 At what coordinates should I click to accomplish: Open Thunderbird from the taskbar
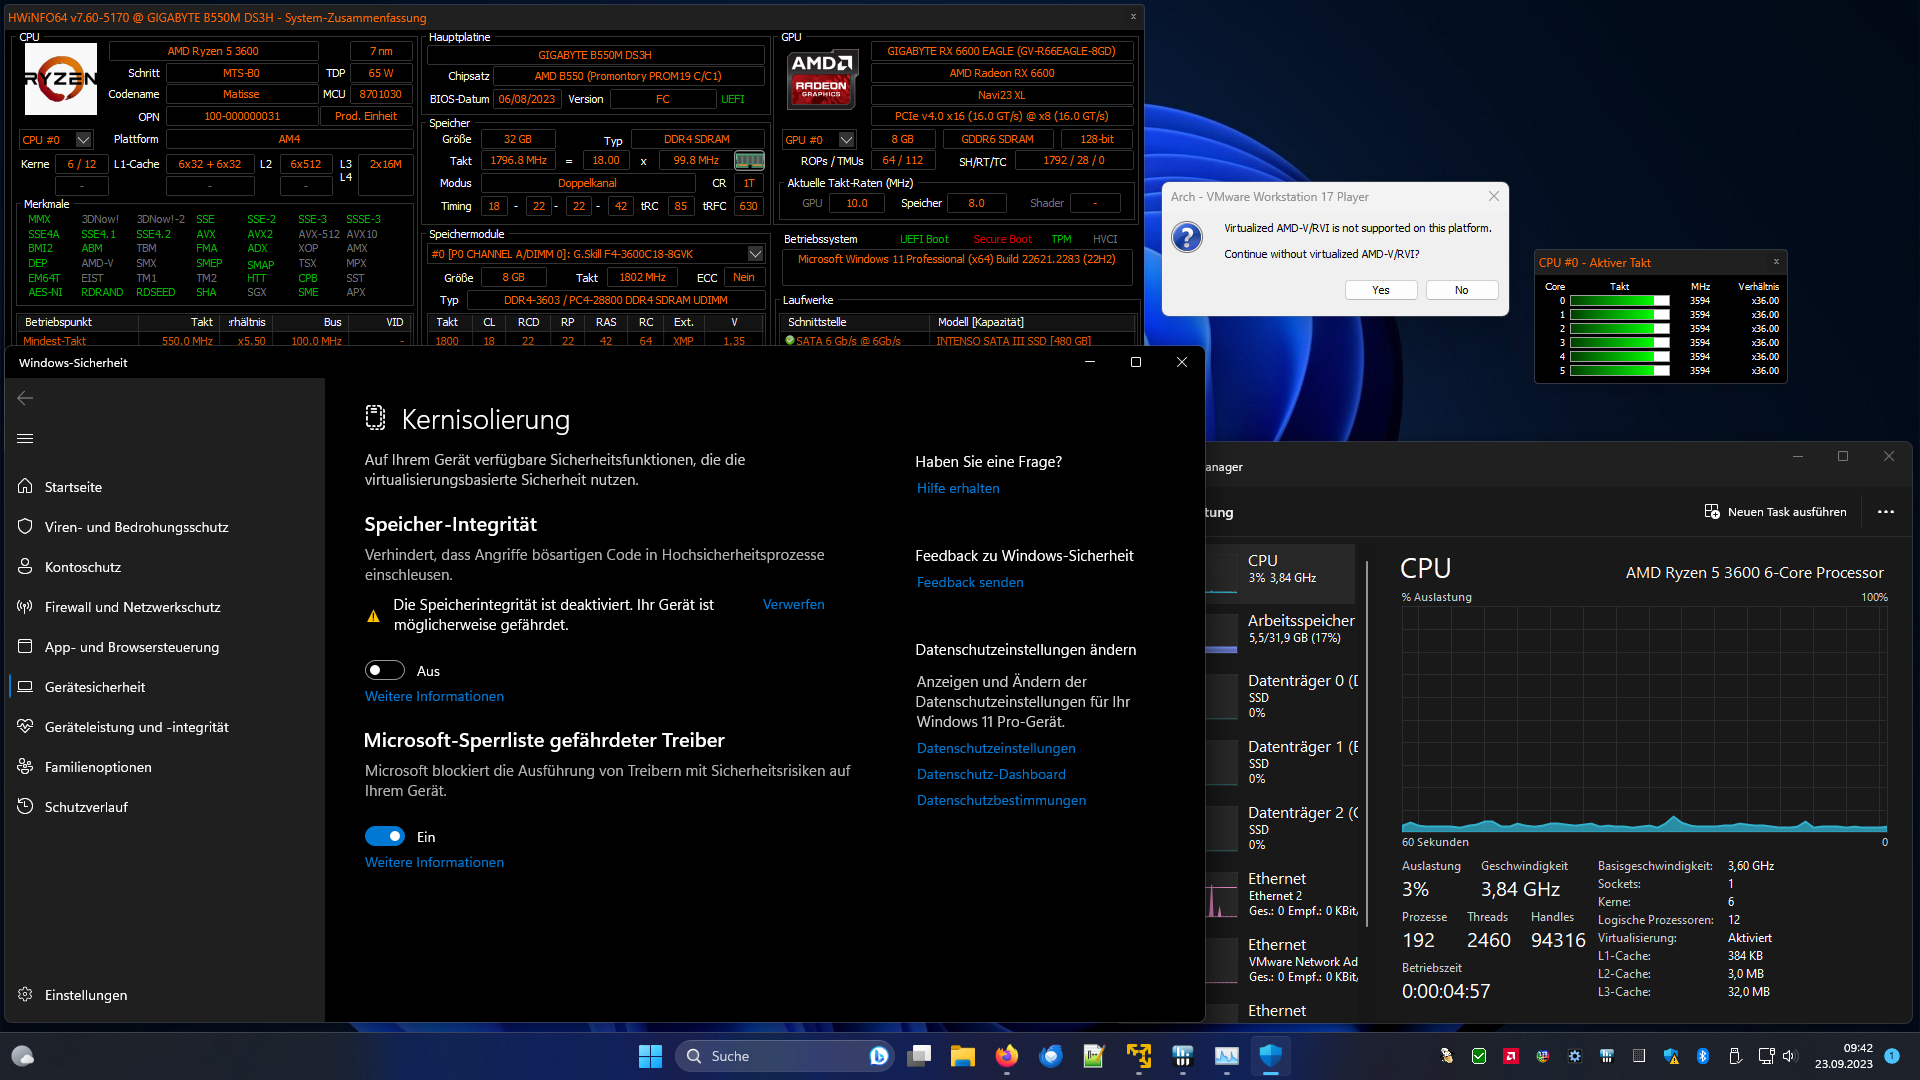coord(1051,1056)
